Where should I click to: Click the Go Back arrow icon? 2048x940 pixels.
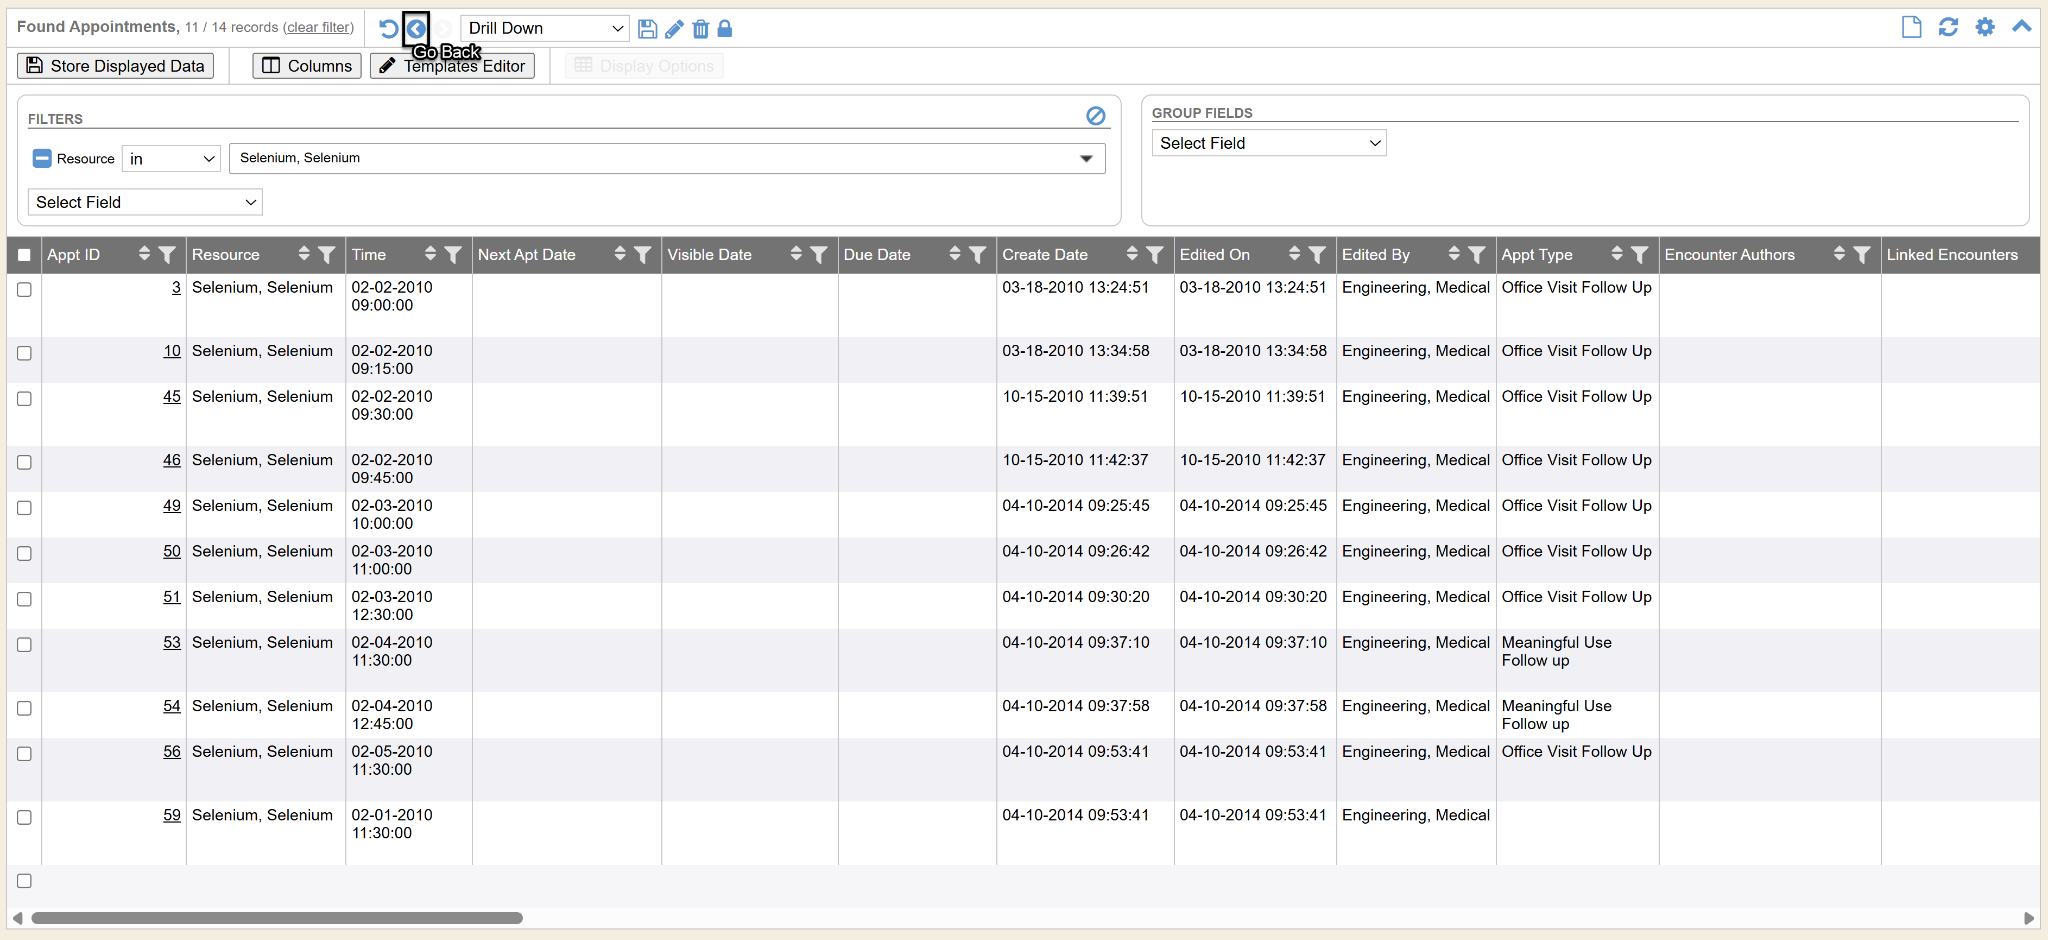pos(415,29)
